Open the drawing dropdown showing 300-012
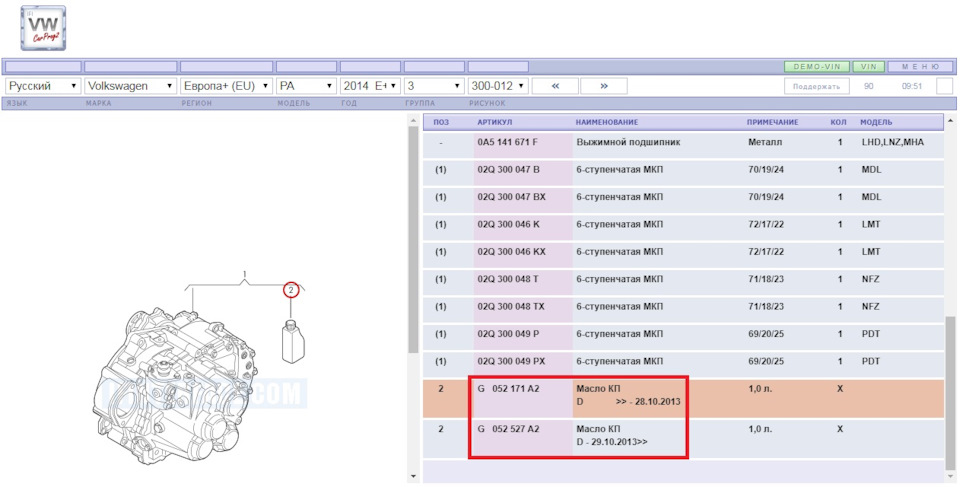 pos(498,86)
